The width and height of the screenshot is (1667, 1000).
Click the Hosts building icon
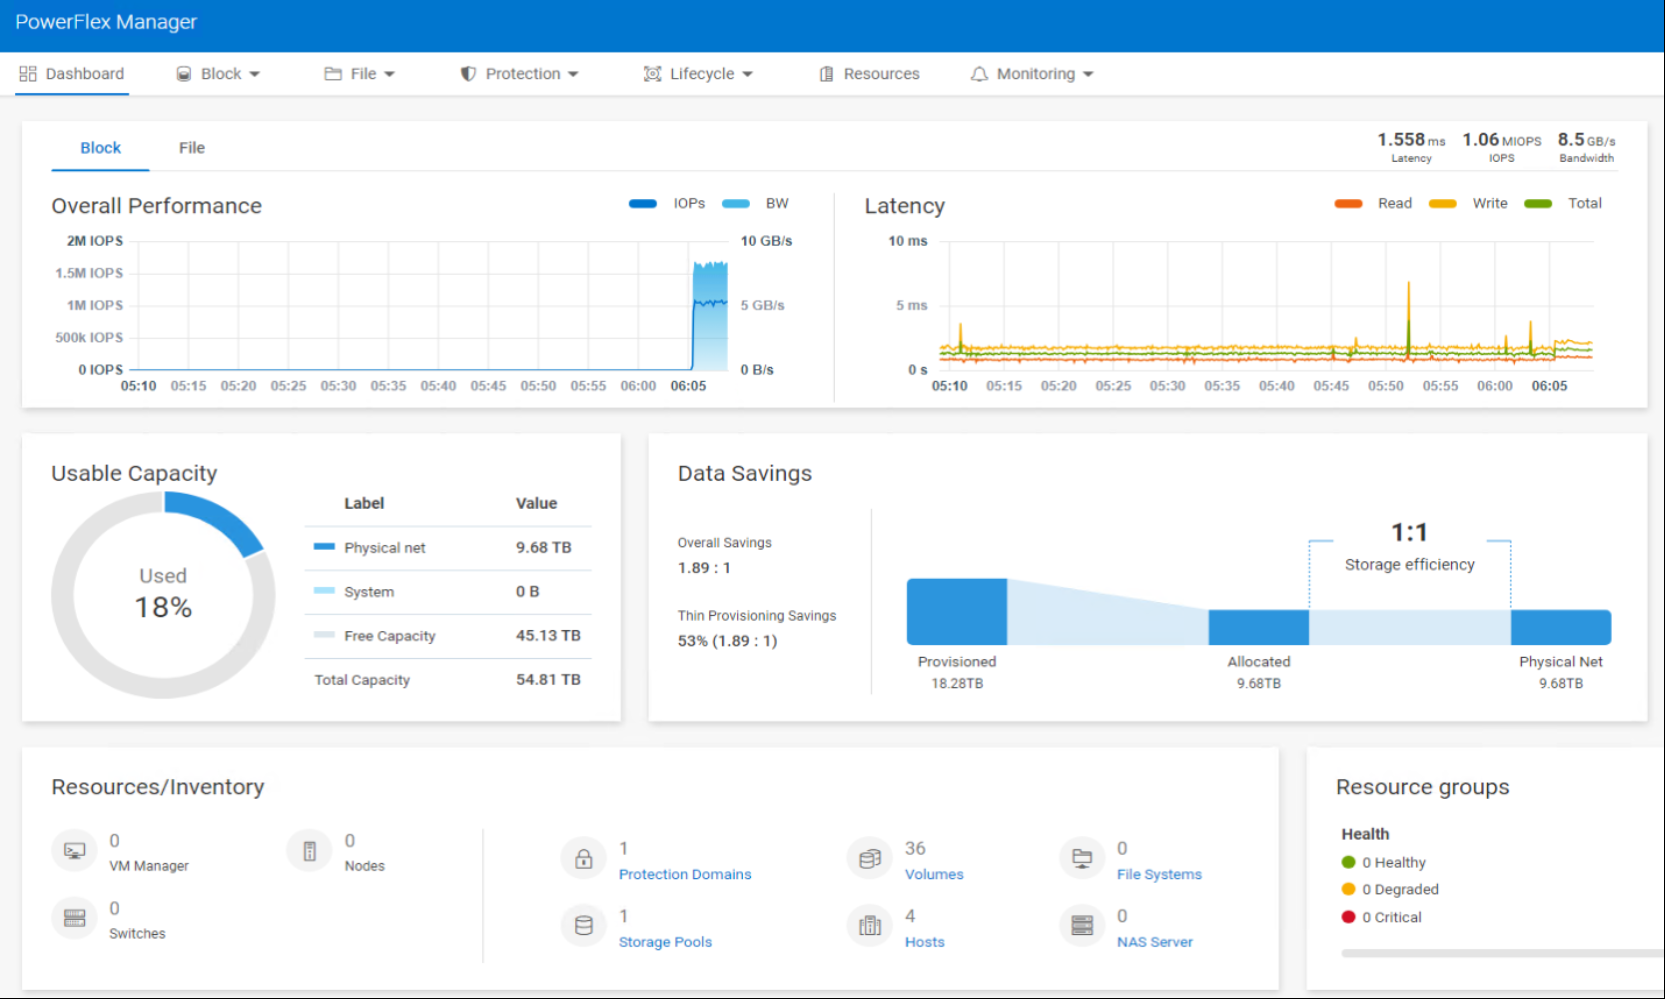(x=870, y=927)
